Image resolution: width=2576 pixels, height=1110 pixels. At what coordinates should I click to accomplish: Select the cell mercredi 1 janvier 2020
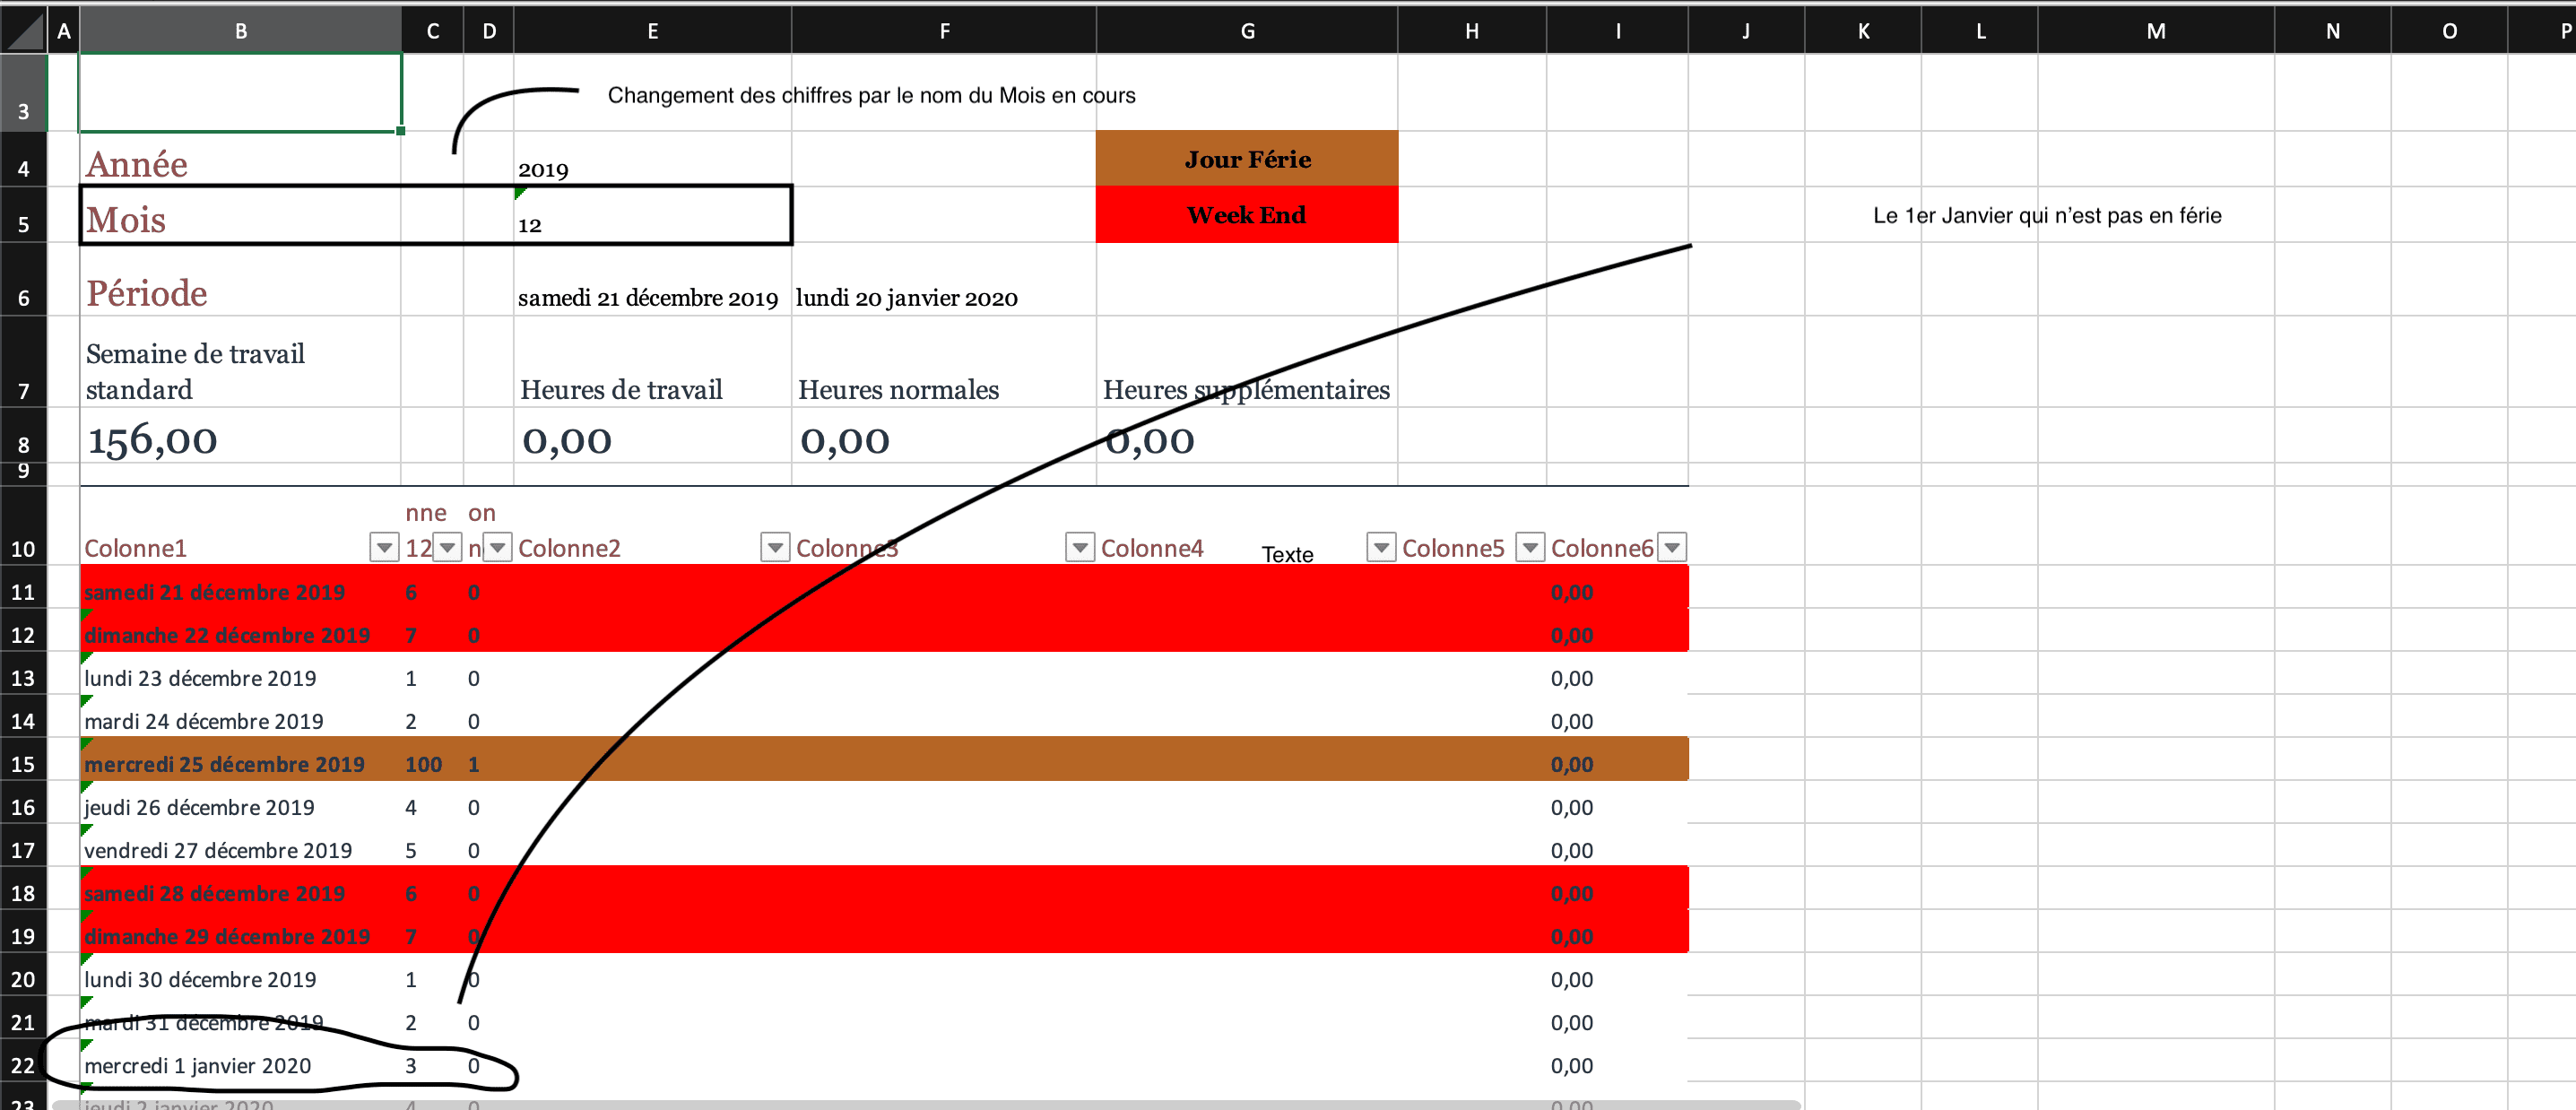(x=198, y=1065)
